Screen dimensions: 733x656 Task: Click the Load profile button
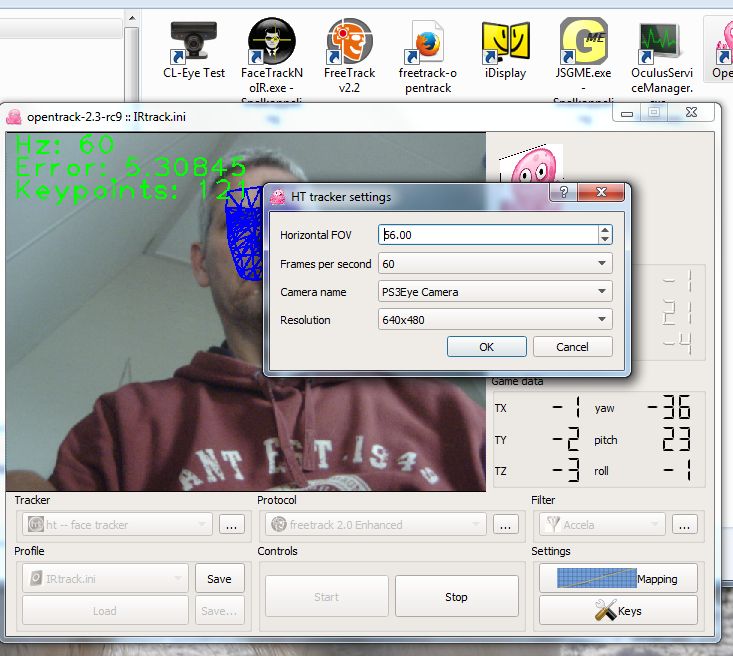(x=105, y=611)
